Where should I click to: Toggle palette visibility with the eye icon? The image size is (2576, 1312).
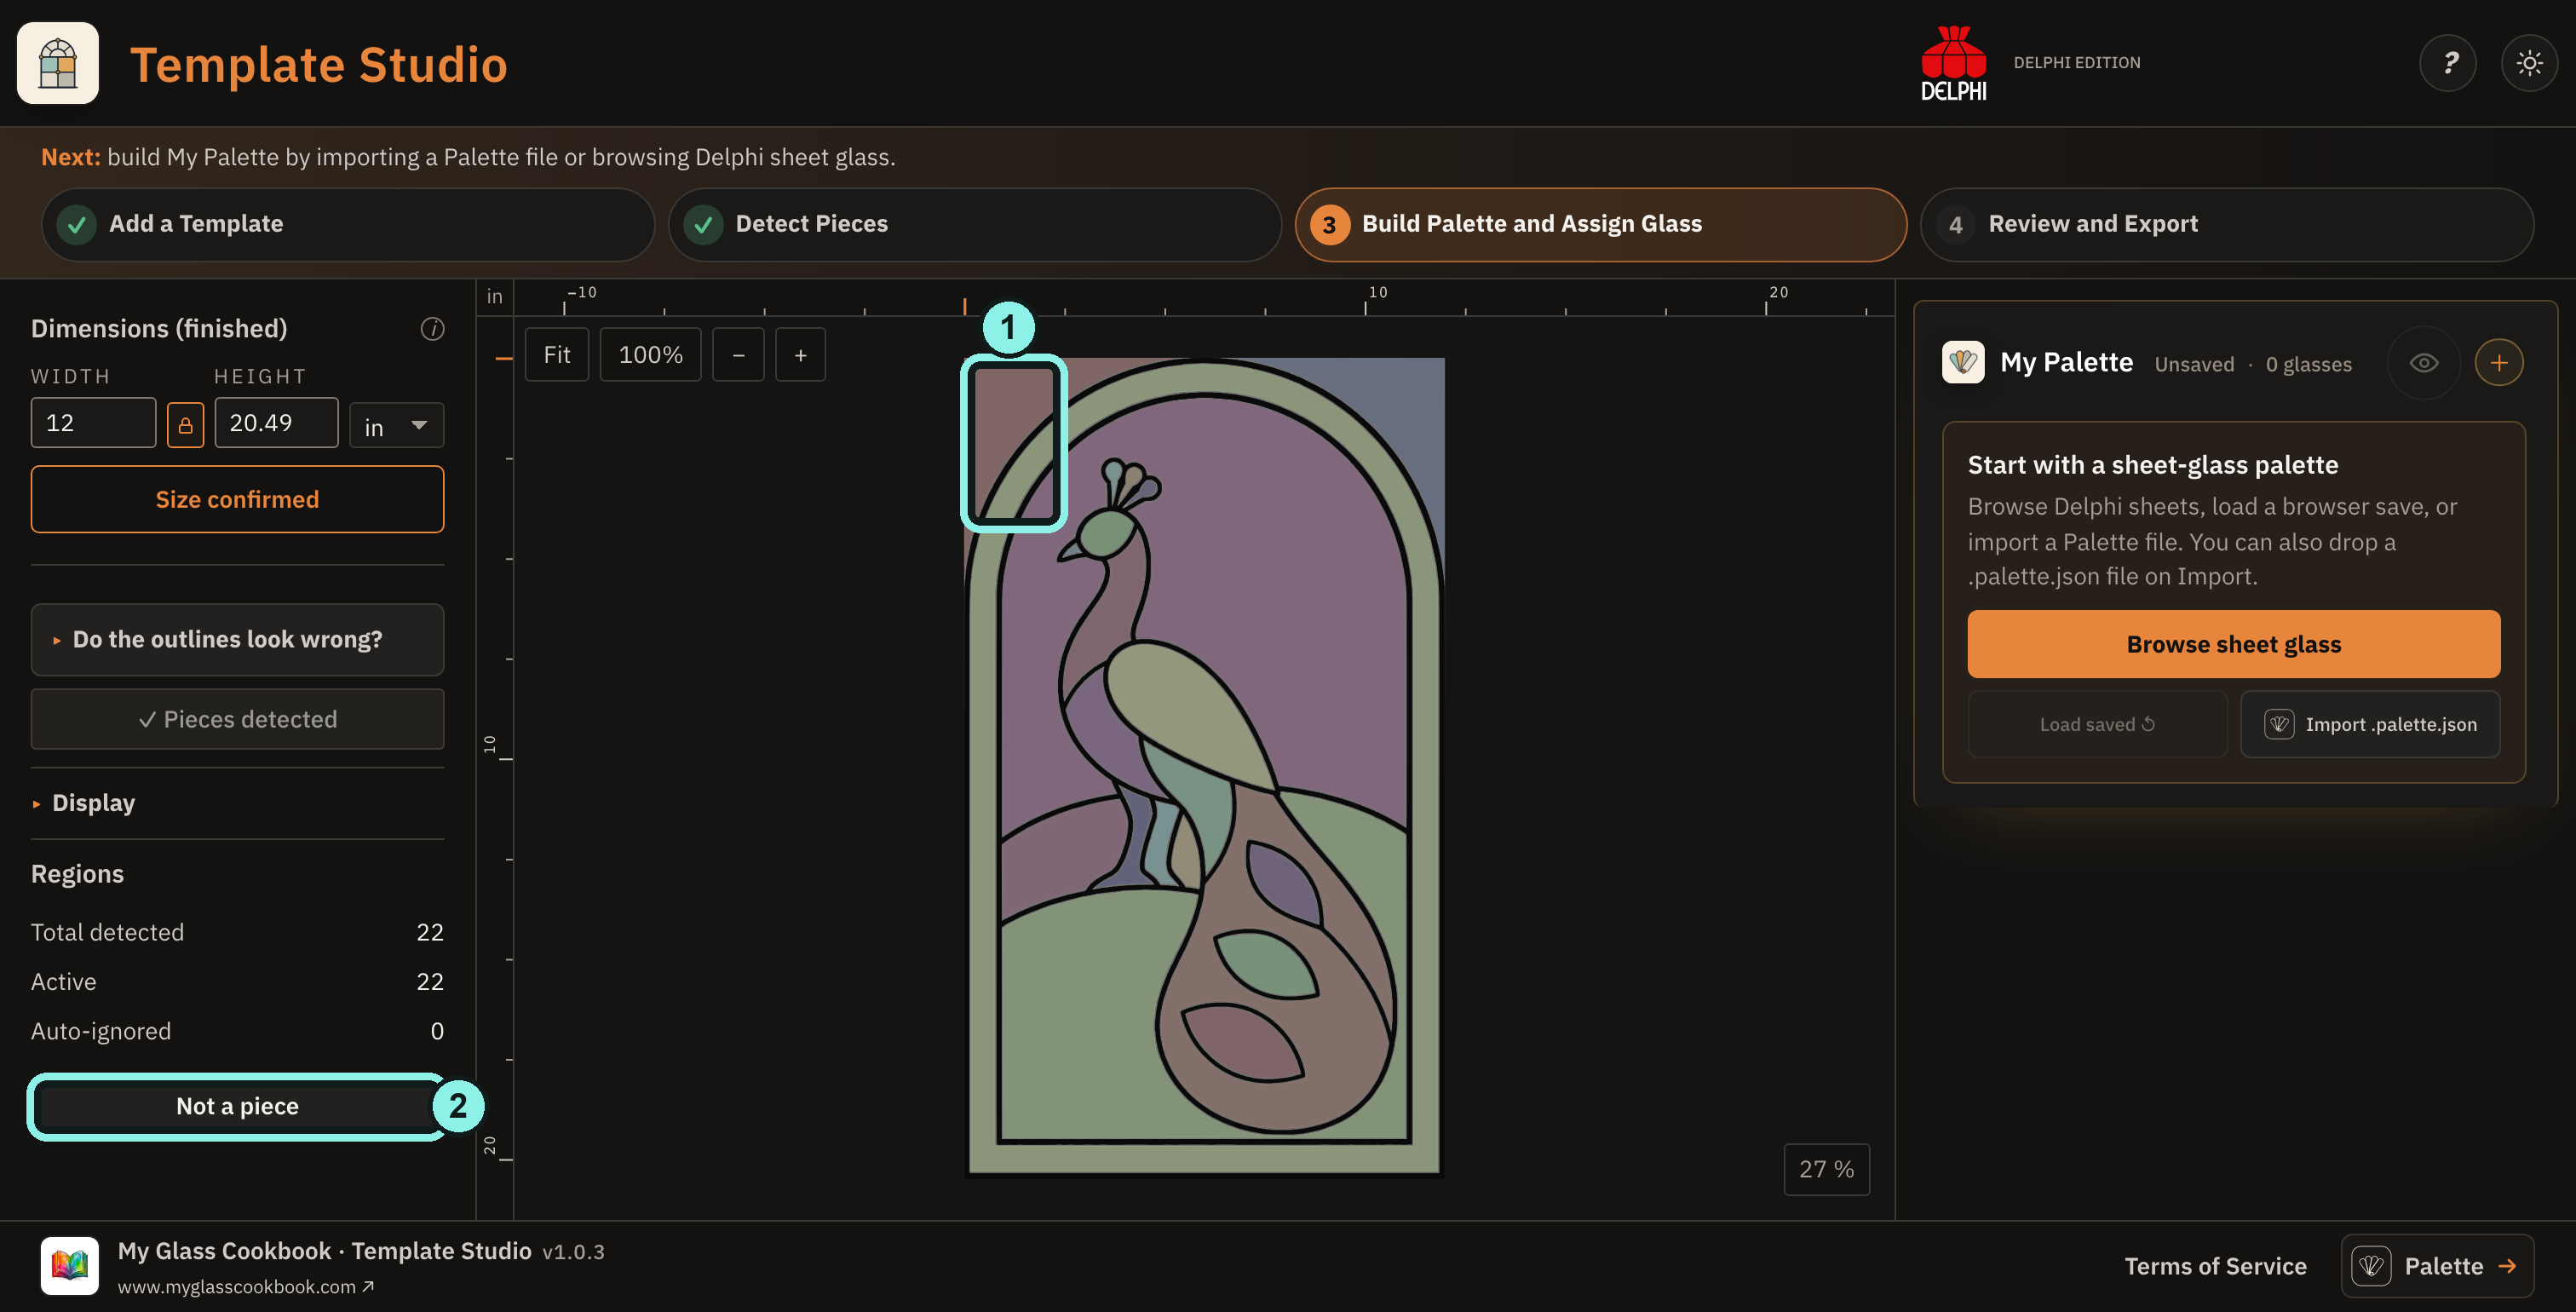(2423, 363)
